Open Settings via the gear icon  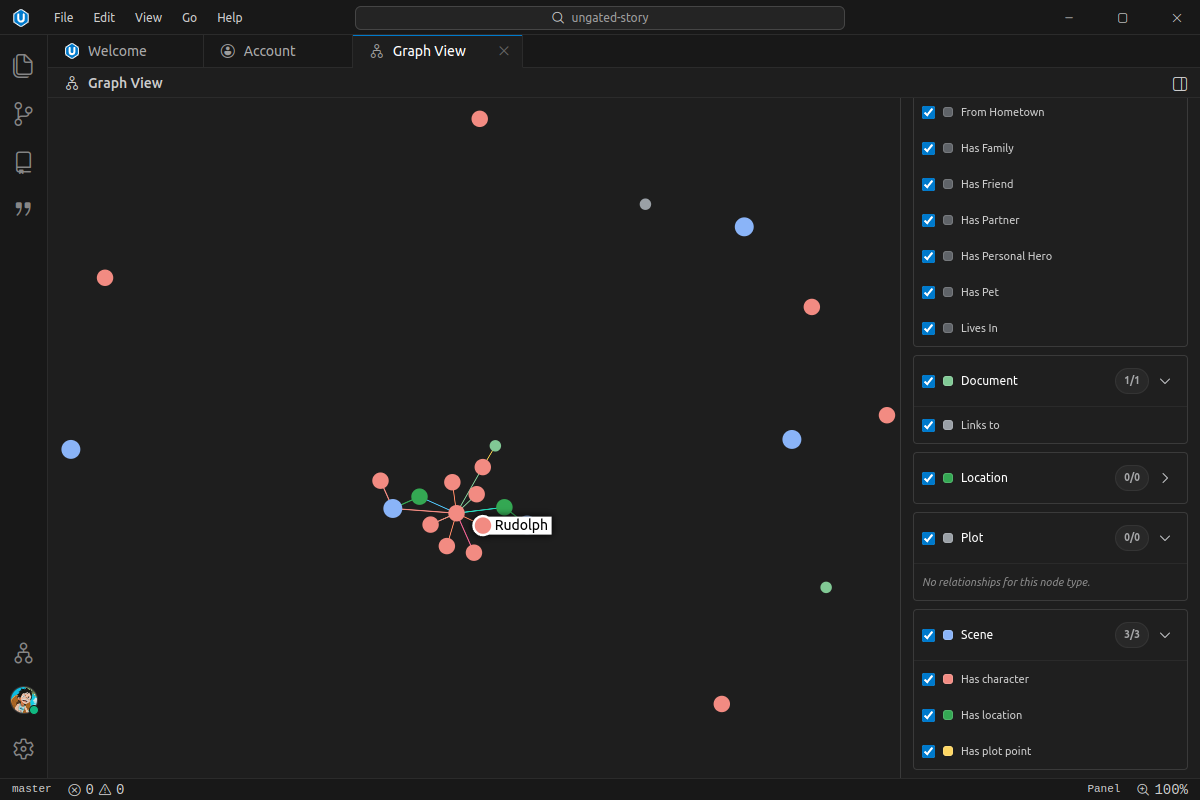pos(23,748)
